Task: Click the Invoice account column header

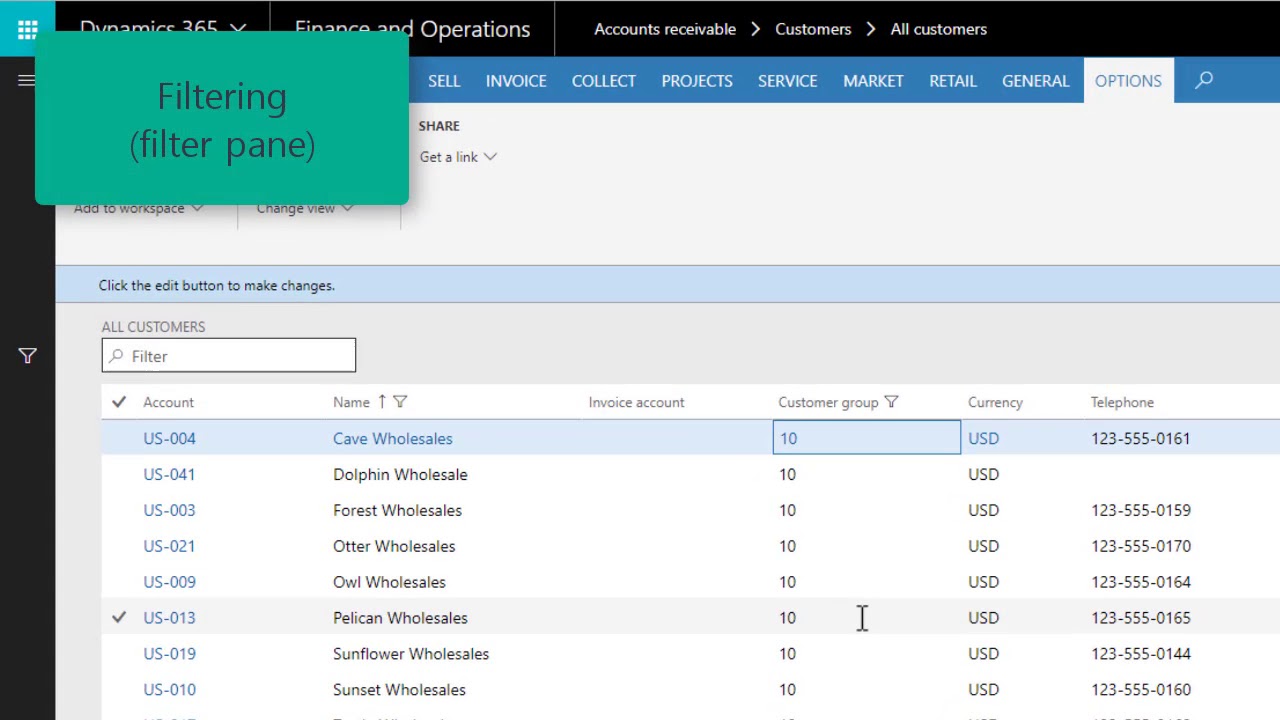Action: click(636, 402)
